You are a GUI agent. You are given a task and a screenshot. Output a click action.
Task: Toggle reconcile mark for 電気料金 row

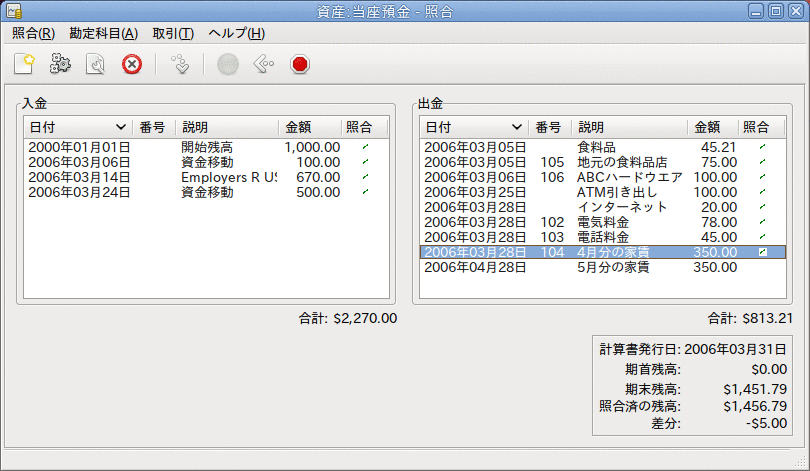tap(762, 222)
